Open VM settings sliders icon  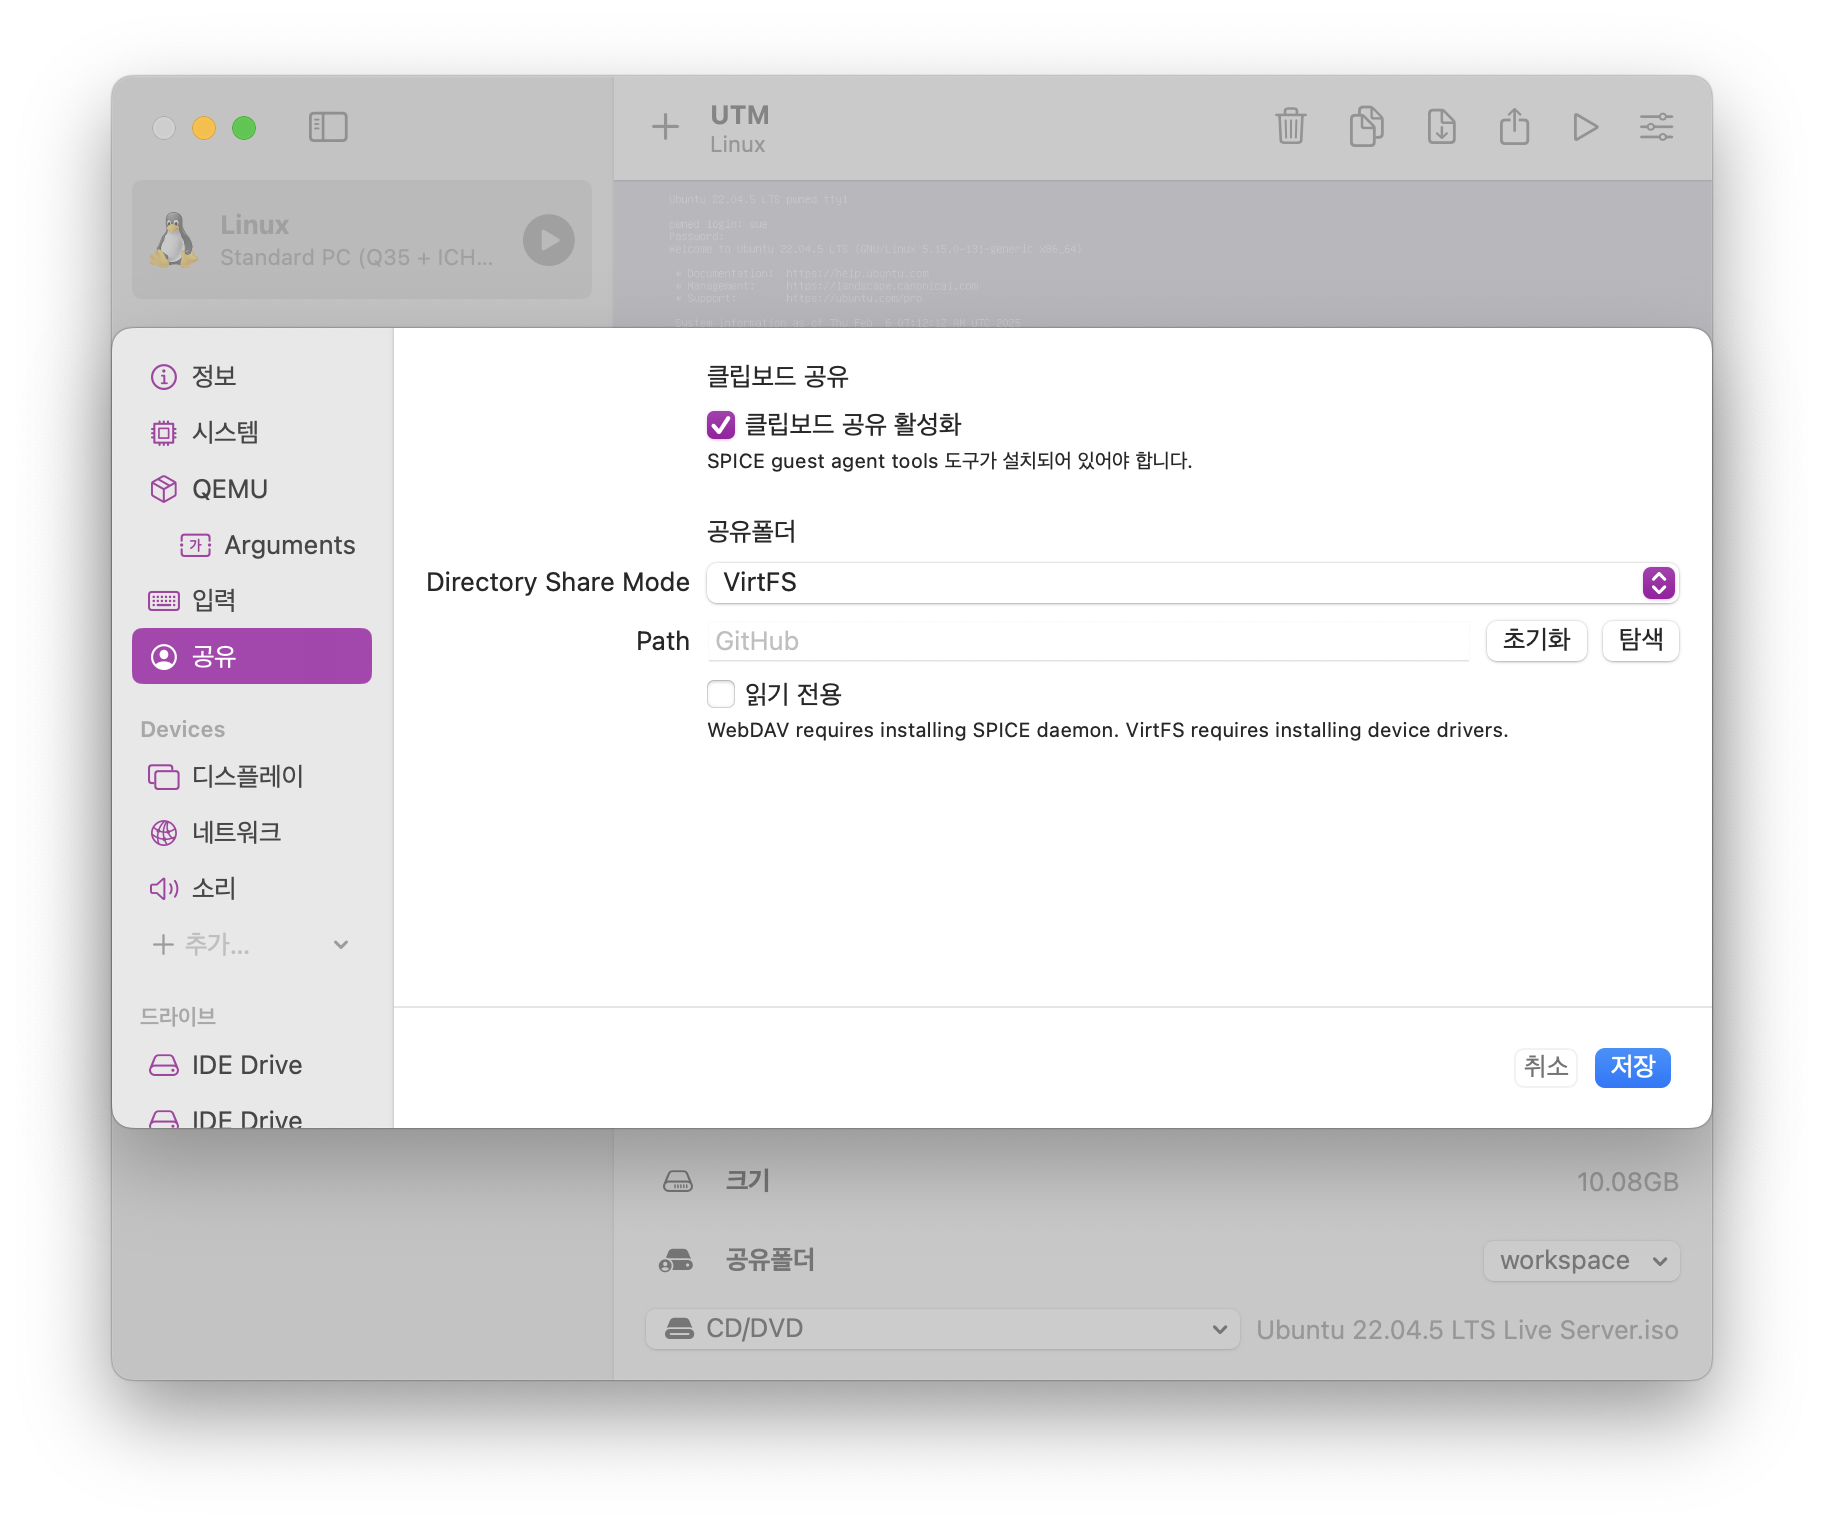pyautogui.click(x=1656, y=127)
